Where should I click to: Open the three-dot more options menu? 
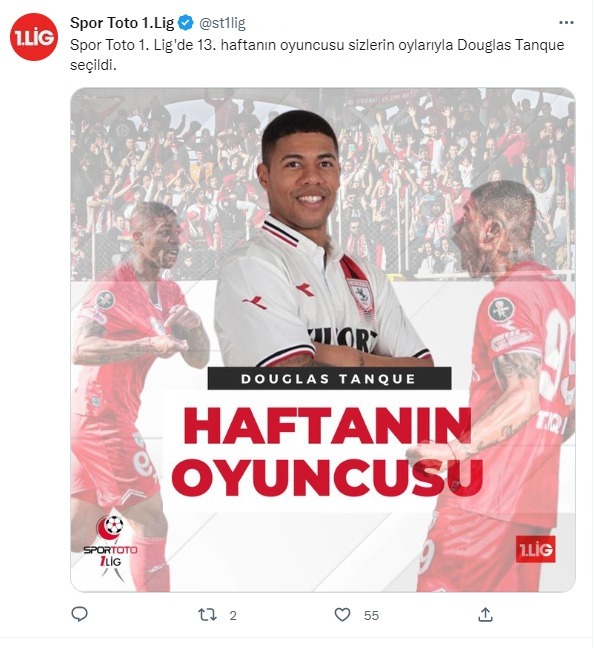pos(566,23)
